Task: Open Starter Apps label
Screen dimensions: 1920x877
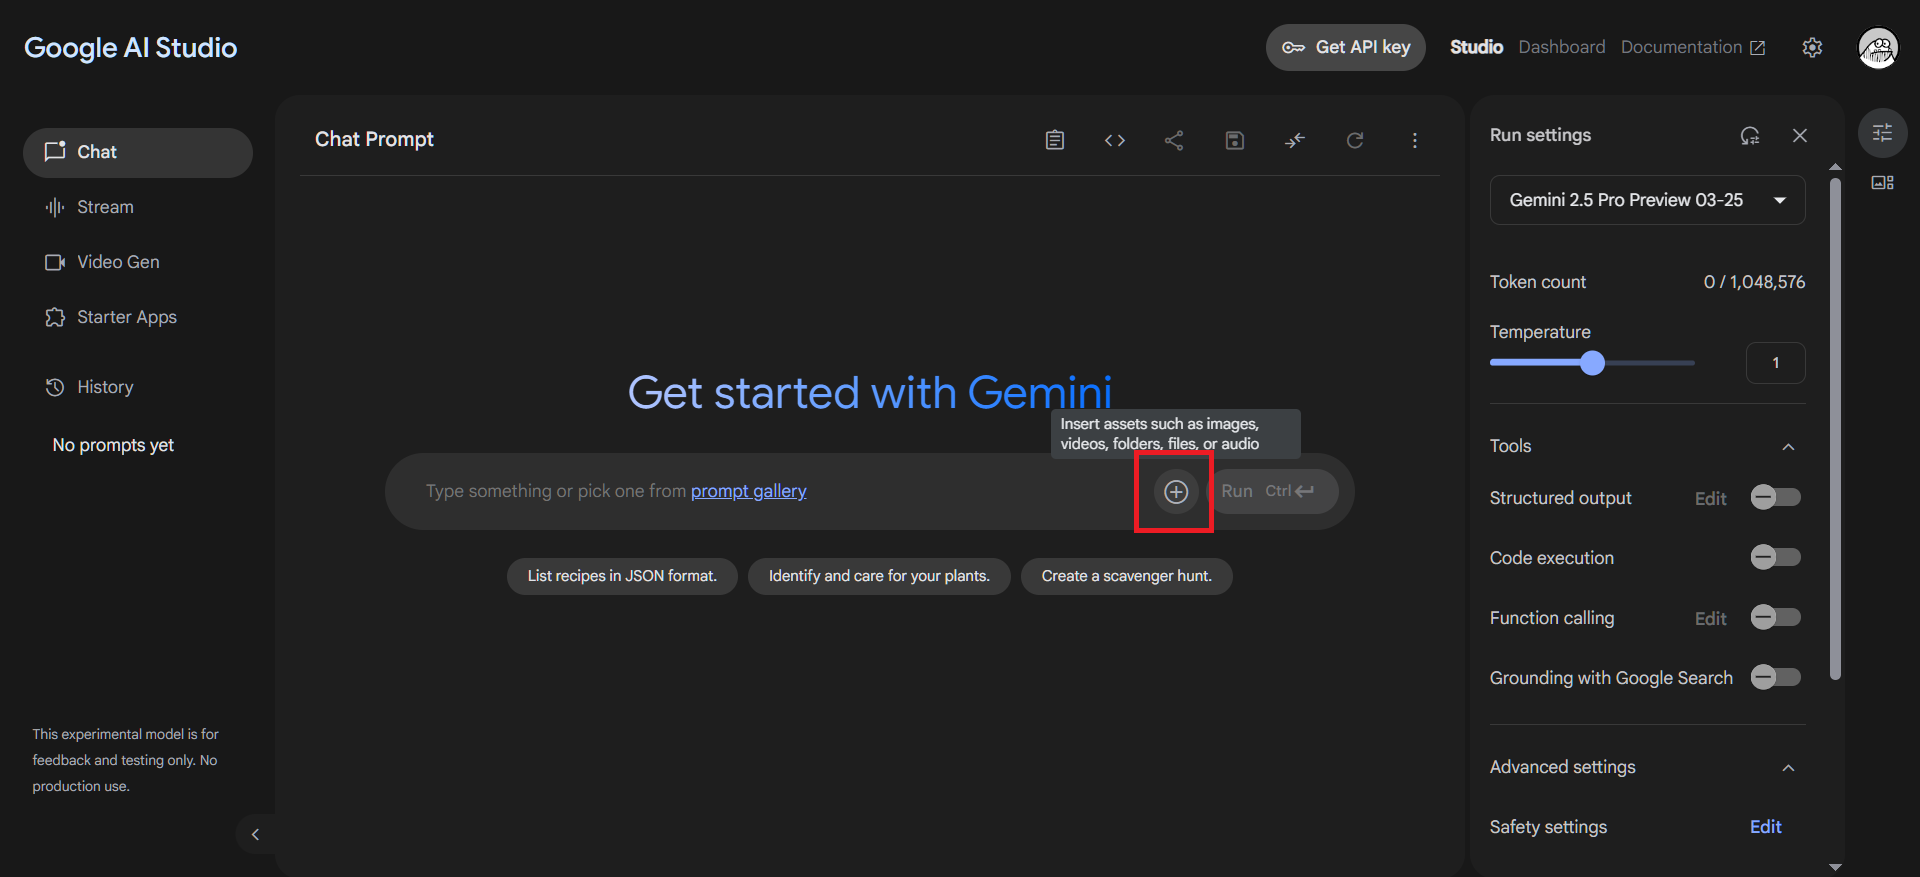Action: click(127, 317)
